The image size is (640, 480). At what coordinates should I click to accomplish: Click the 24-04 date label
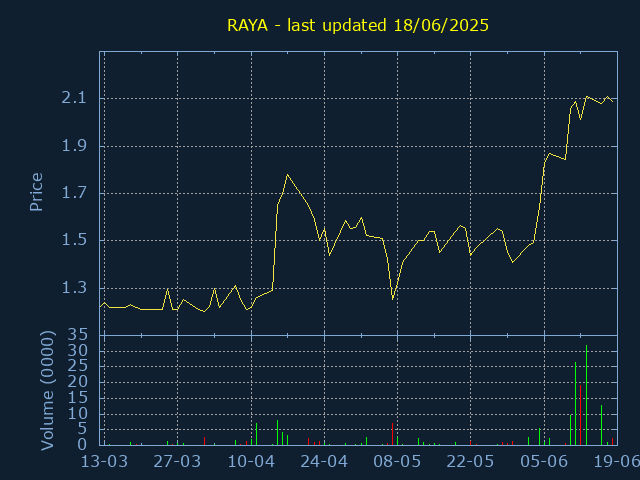coord(324,462)
